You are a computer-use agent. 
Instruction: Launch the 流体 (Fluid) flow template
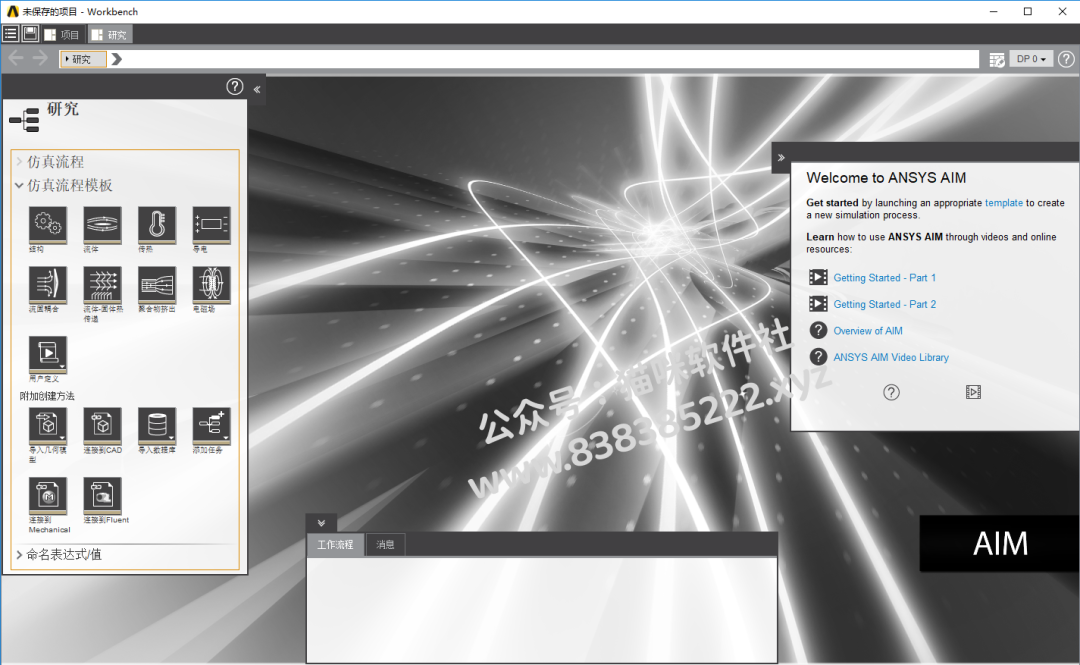click(x=102, y=225)
